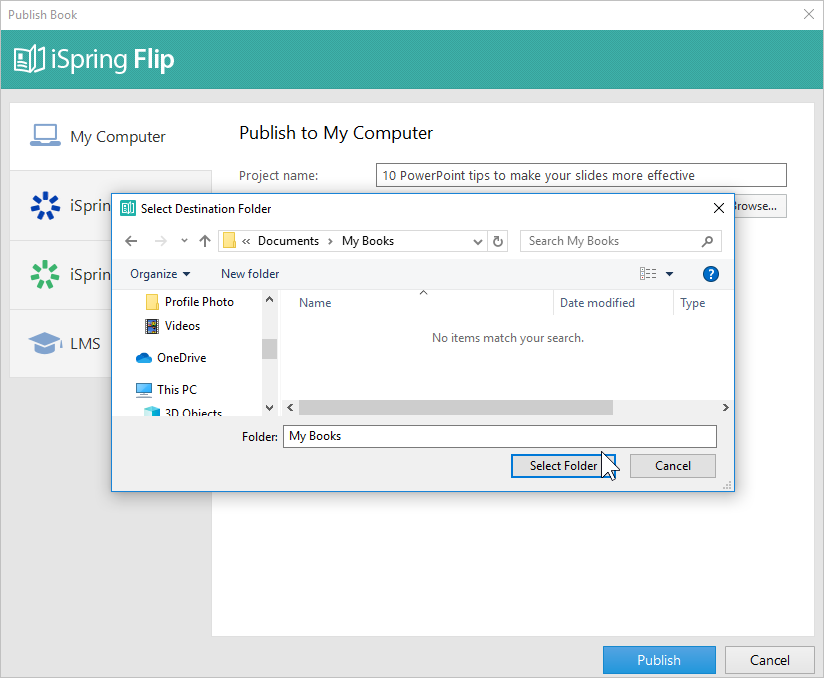Screen dimensions: 824x678
Task: Select the My Computer publish tab
Action: tap(111, 137)
